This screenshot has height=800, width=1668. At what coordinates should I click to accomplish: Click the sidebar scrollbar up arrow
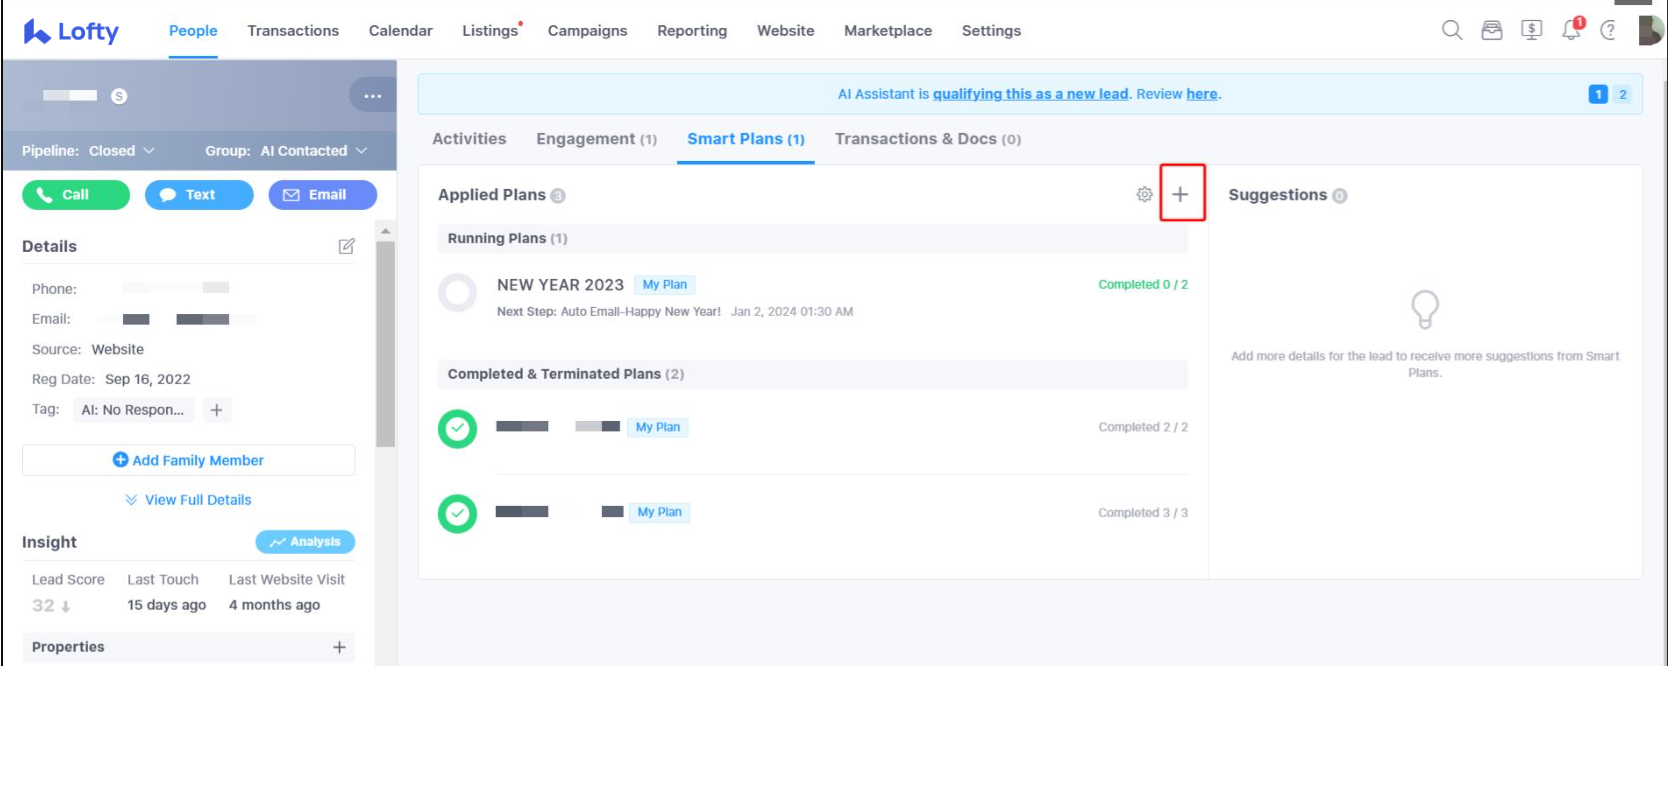[x=385, y=231]
